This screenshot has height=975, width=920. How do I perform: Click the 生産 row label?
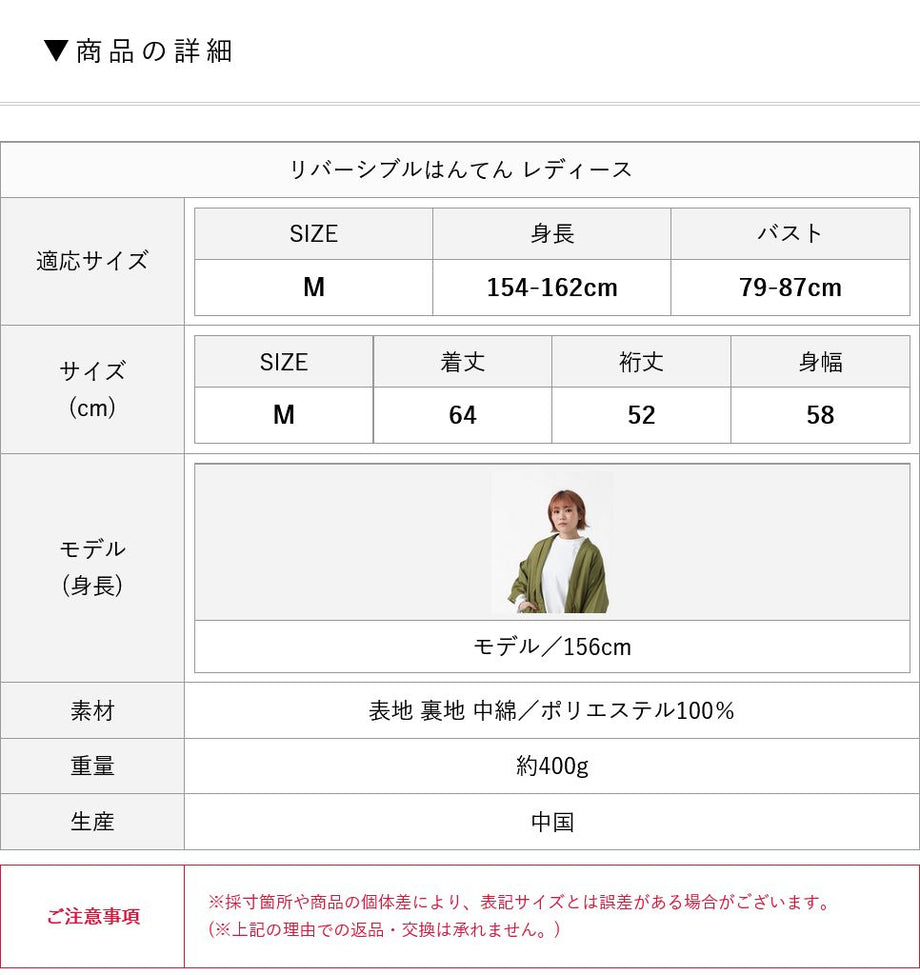click(92, 821)
